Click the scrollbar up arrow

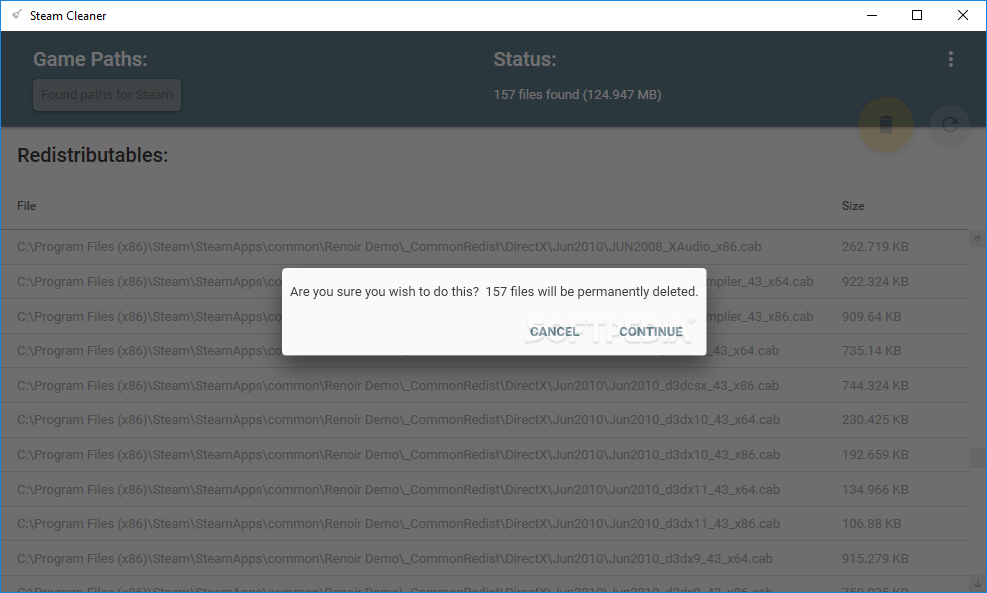[x=977, y=239]
